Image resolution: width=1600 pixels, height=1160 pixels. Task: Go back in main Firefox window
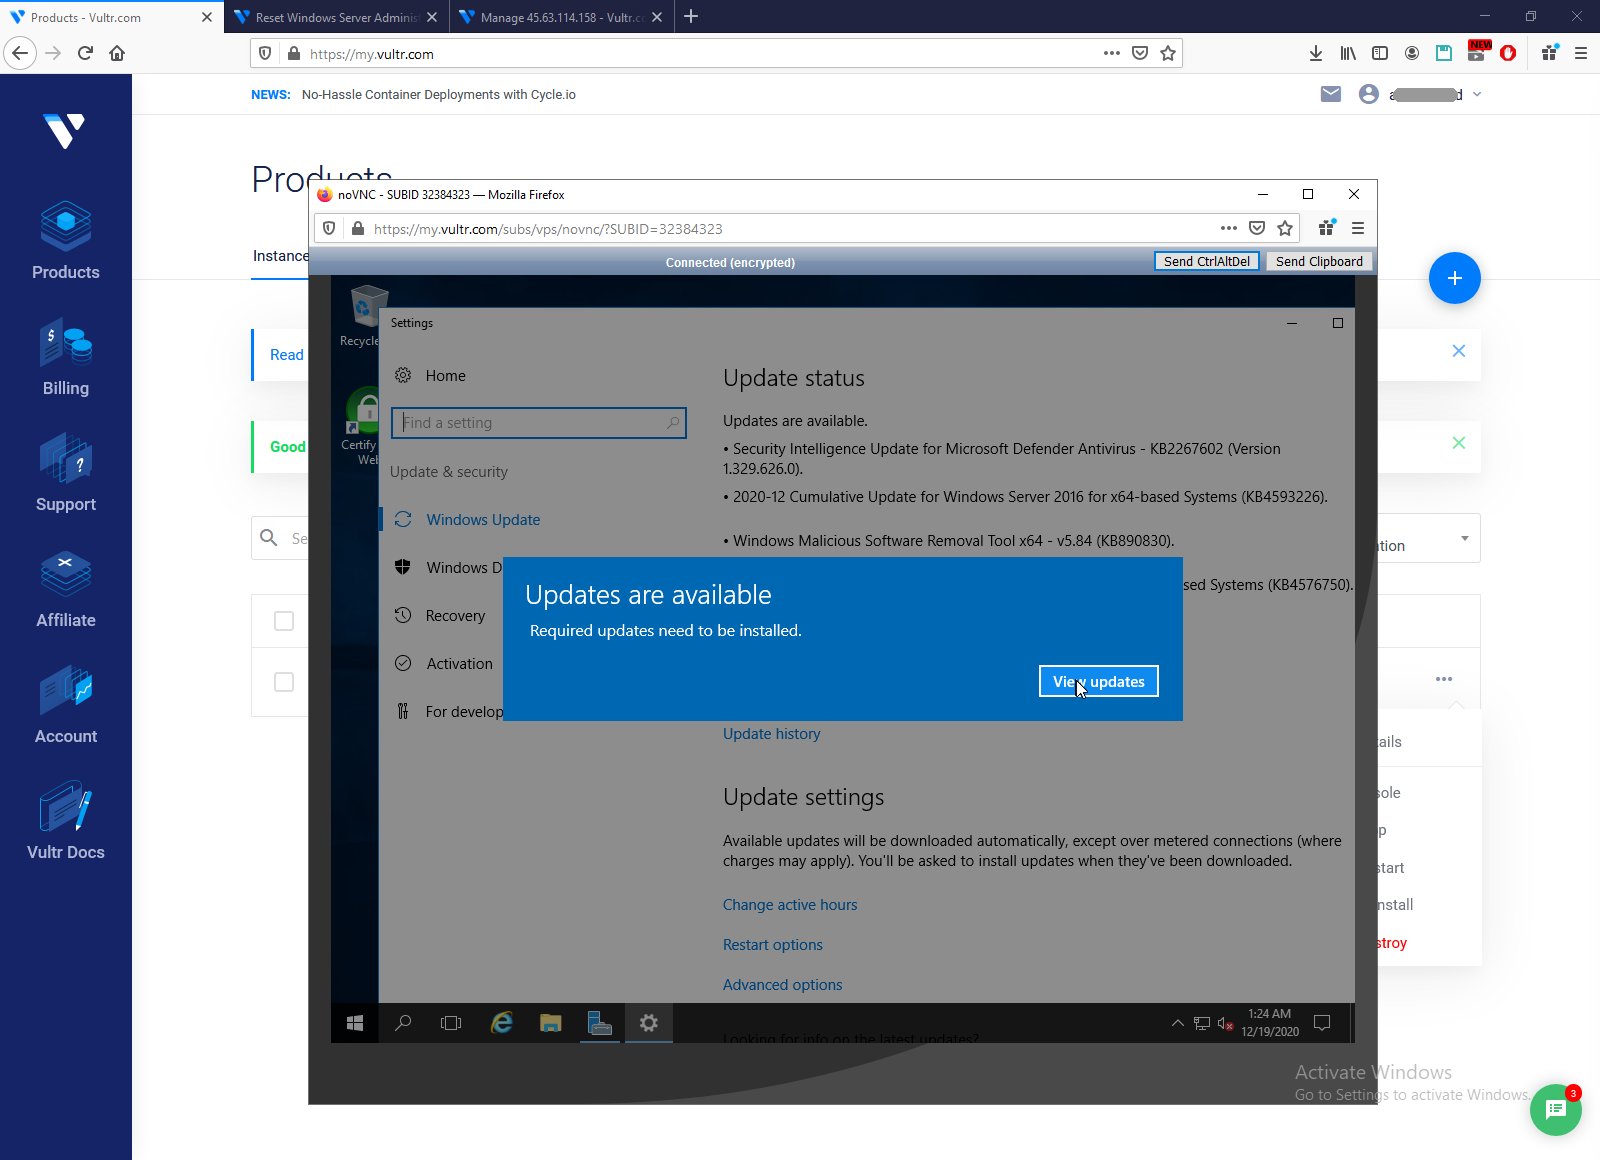click(x=20, y=53)
